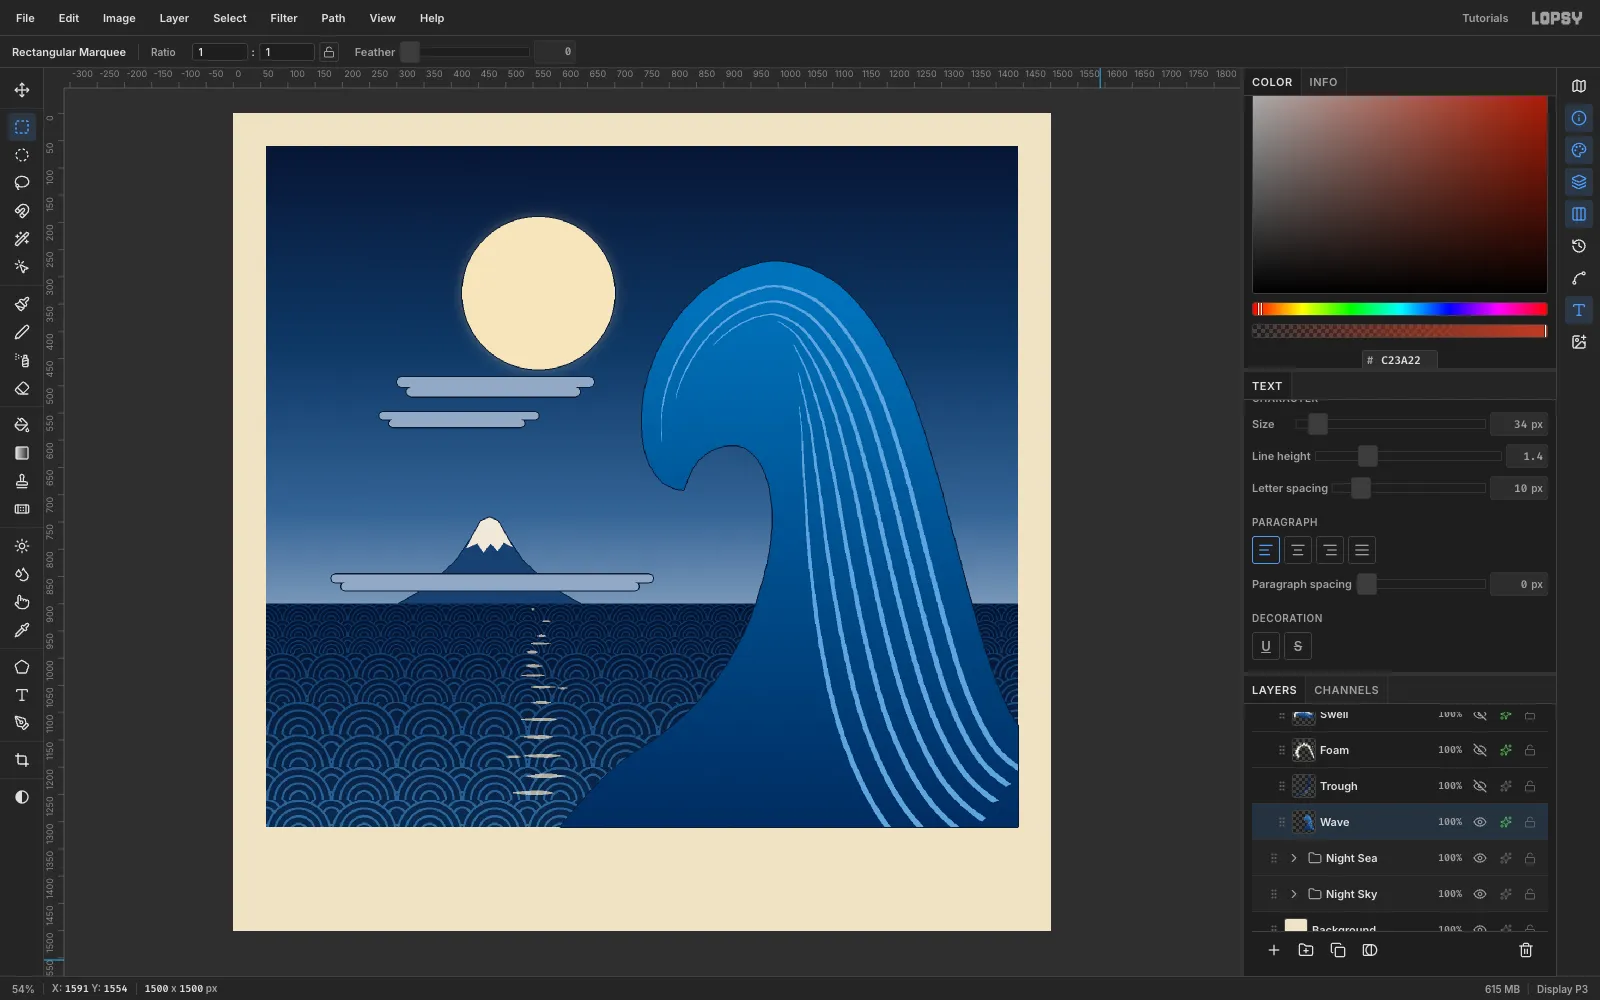The width and height of the screenshot is (1600, 1000).
Task: Hide the Wave layer
Action: click(1480, 822)
